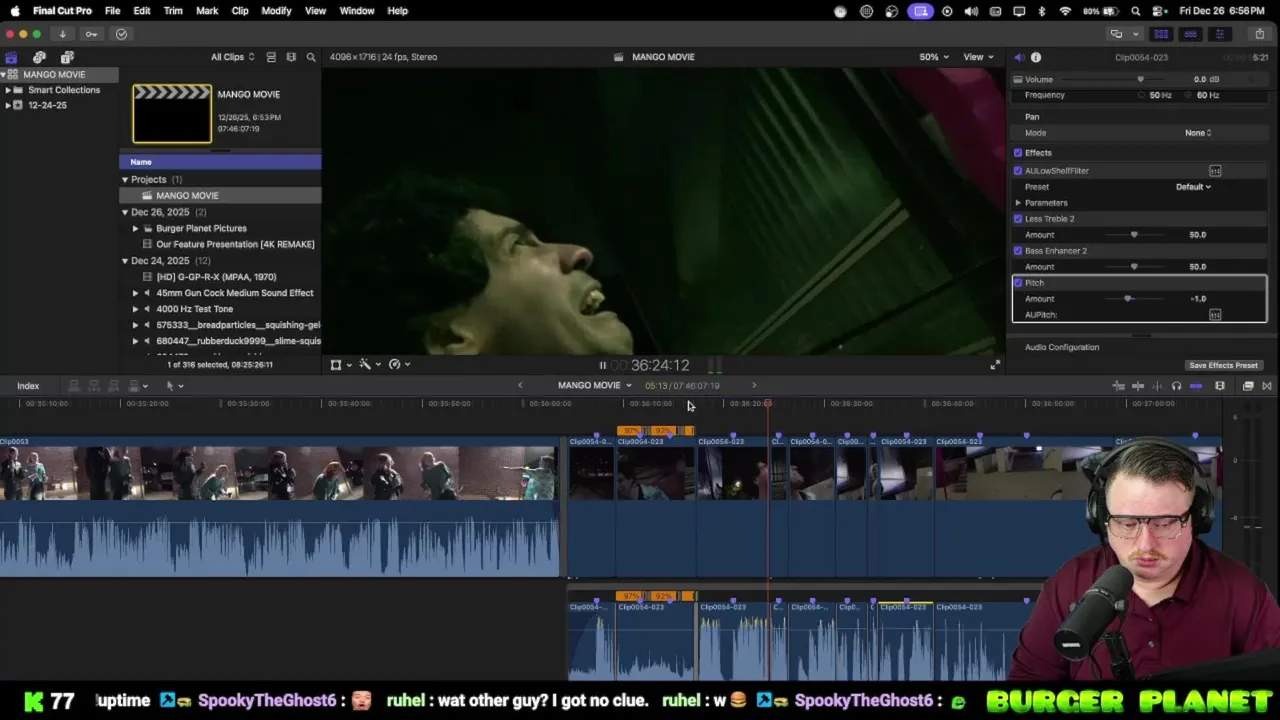This screenshot has height=720, width=1280.
Task: Show the Effects browser icon
Action: tap(1247, 386)
